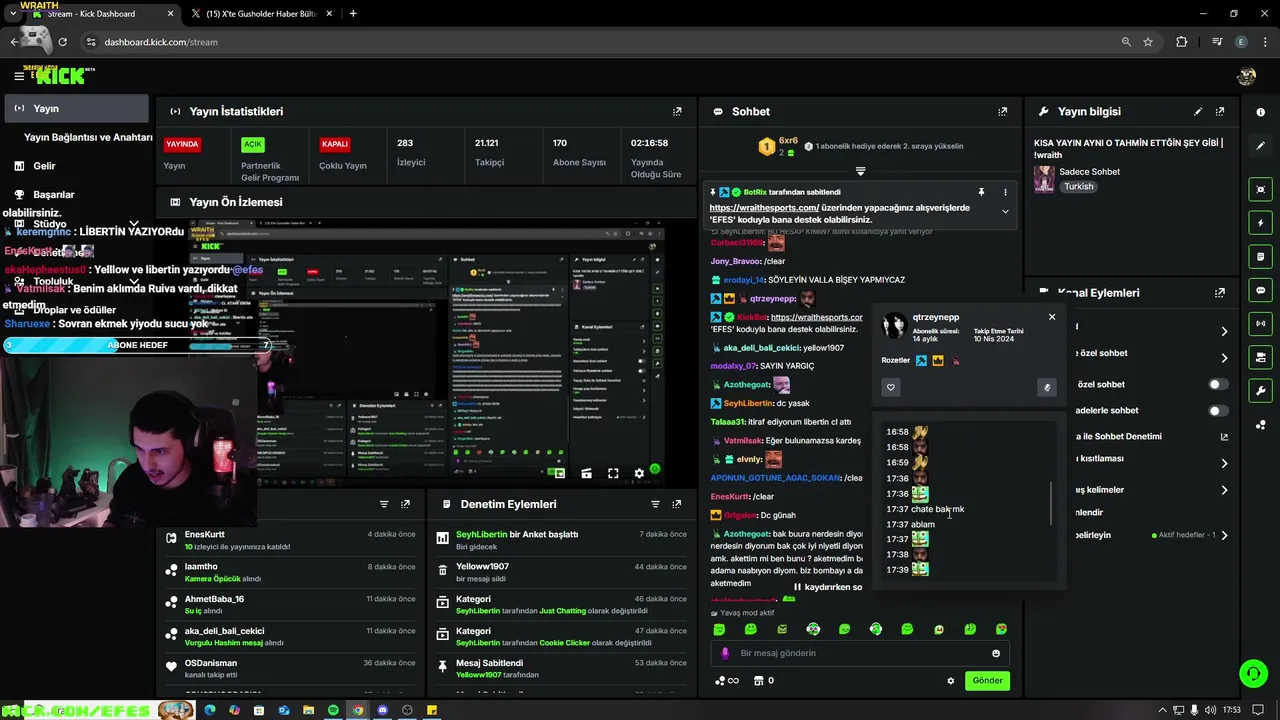Image resolution: width=1280 pixels, height=720 pixels.
Task: Bookmark this page with the star icon
Action: click(x=1148, y=42)
